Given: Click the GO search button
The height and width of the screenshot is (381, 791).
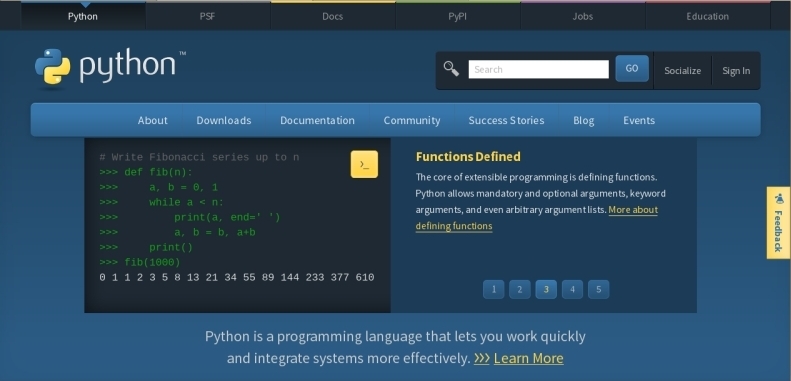Looking at the screenshot, I should pos(632,69).
